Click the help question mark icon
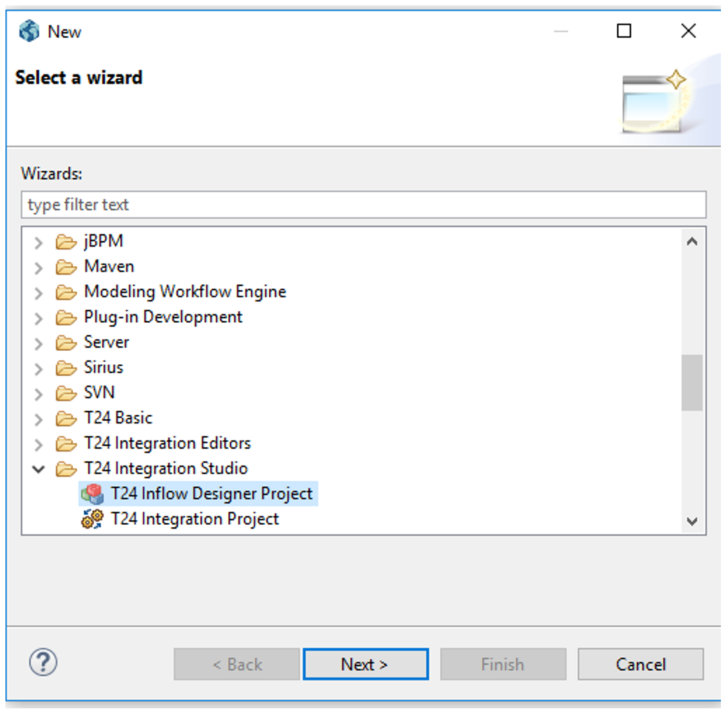 (44, 662)
